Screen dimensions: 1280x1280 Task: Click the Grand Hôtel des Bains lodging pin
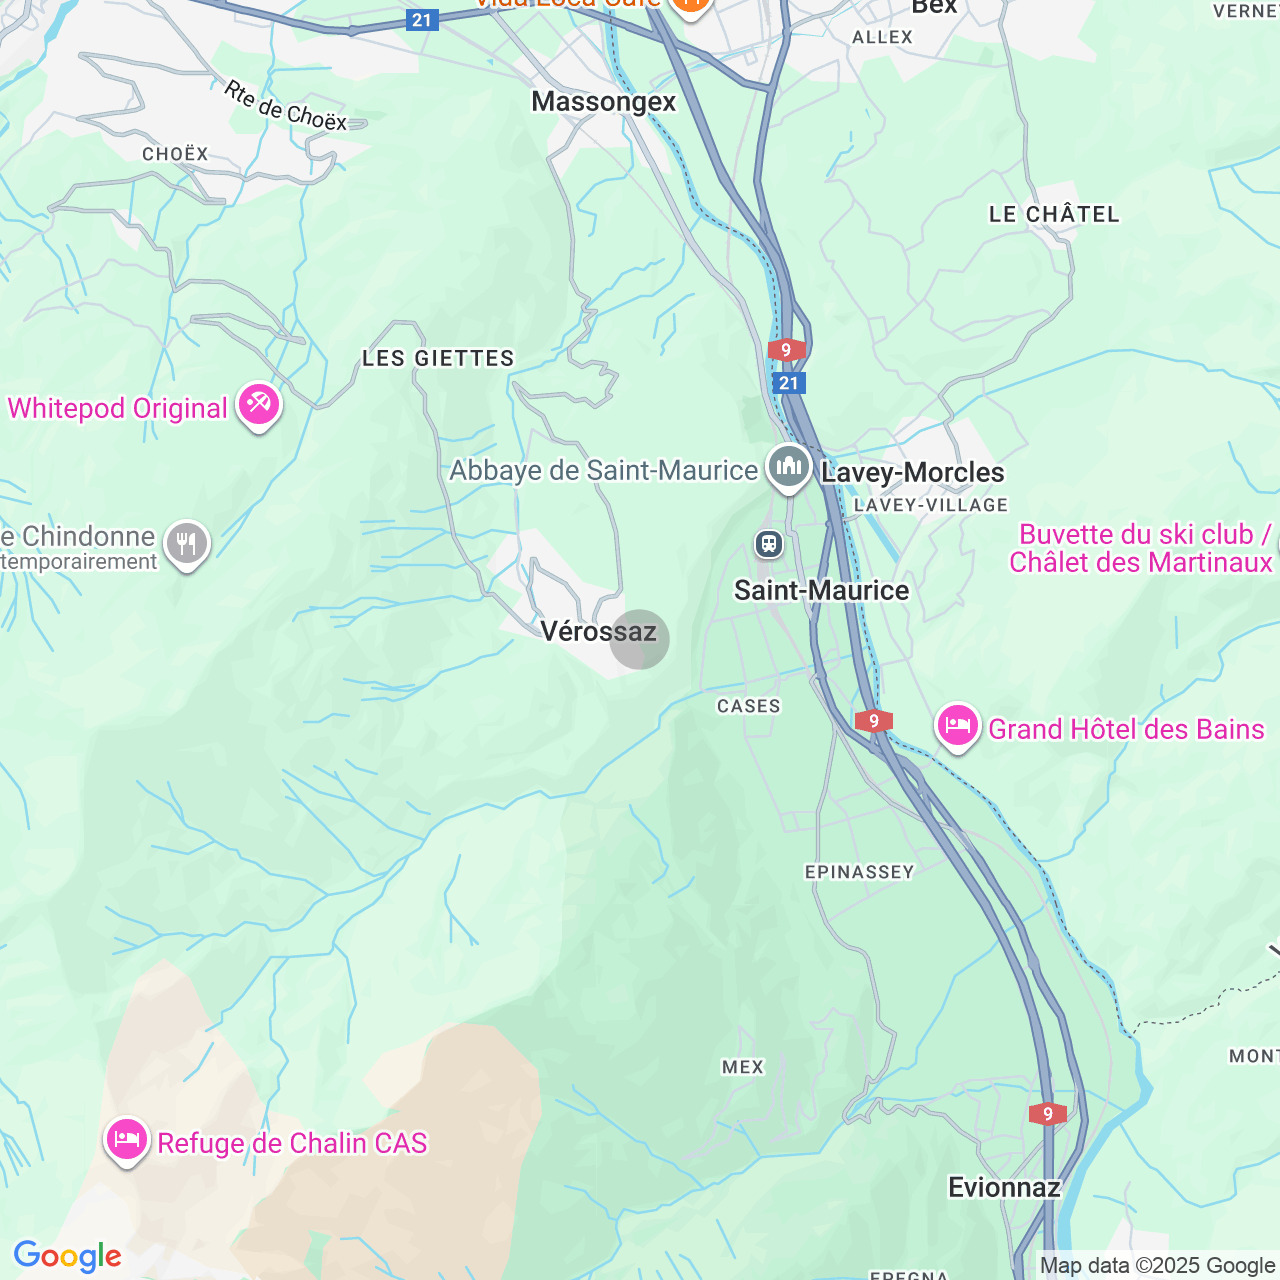click(957, 727)
